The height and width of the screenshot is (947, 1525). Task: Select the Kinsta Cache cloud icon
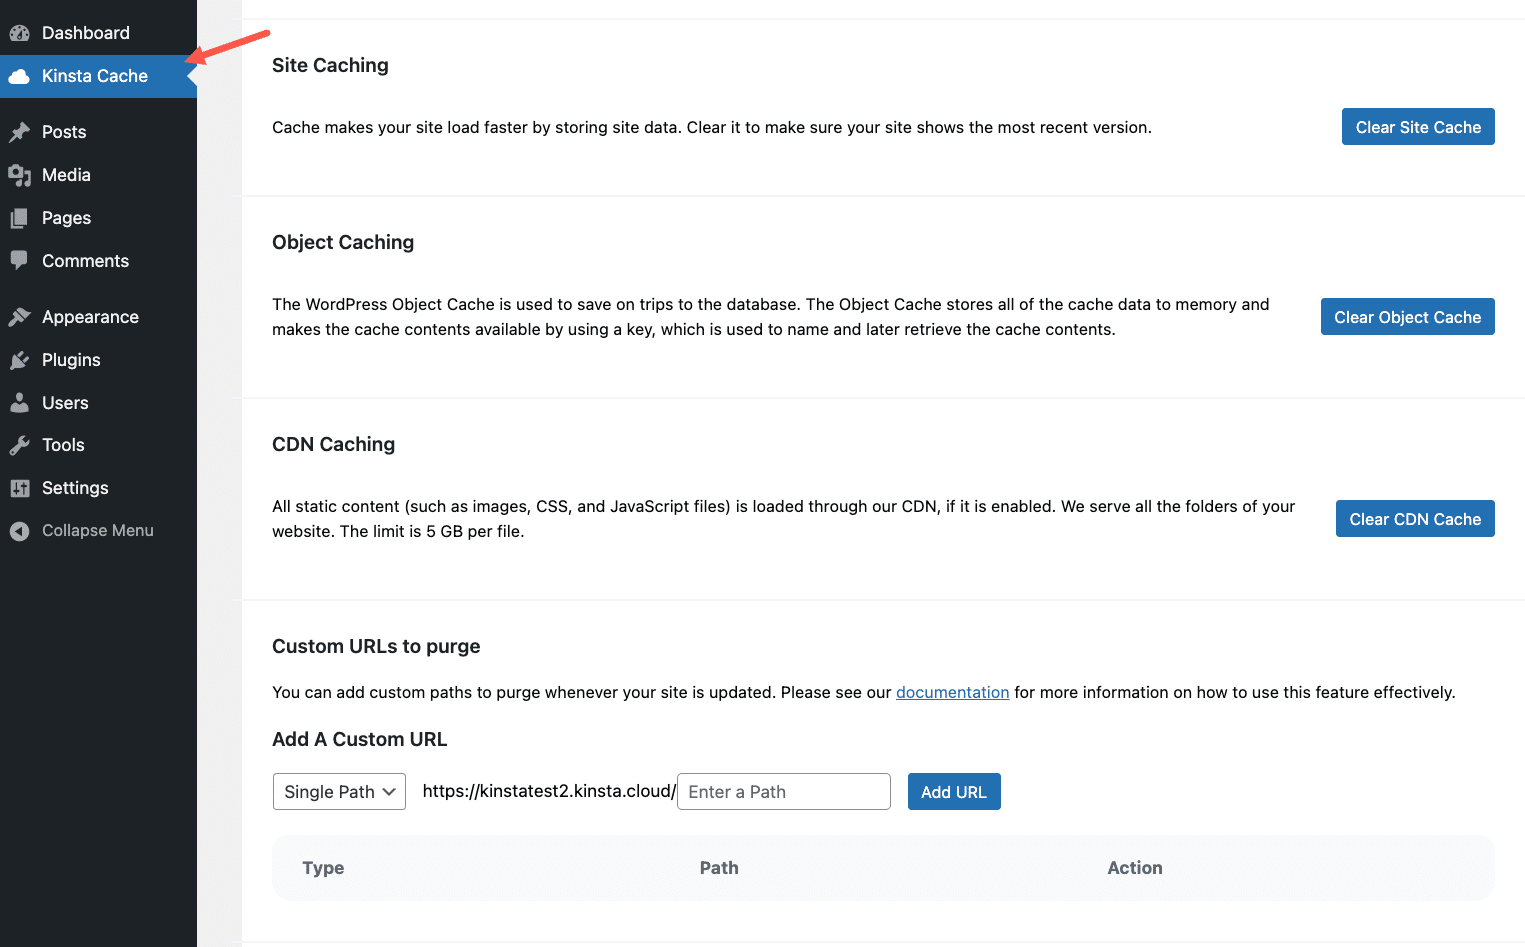[19, 76]
